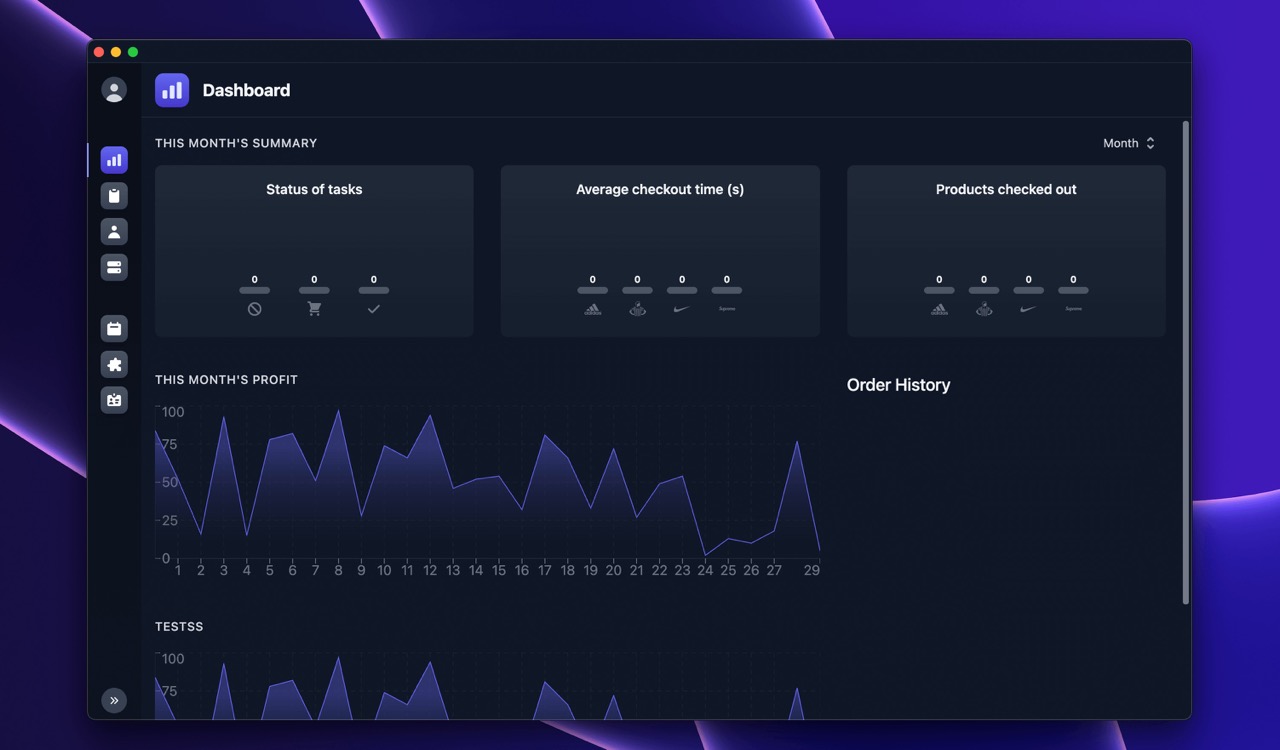This screenshot has height=750, width=1280.
Task: Select data point 24 on the profit chart
Action: click(x=705, y=553)
